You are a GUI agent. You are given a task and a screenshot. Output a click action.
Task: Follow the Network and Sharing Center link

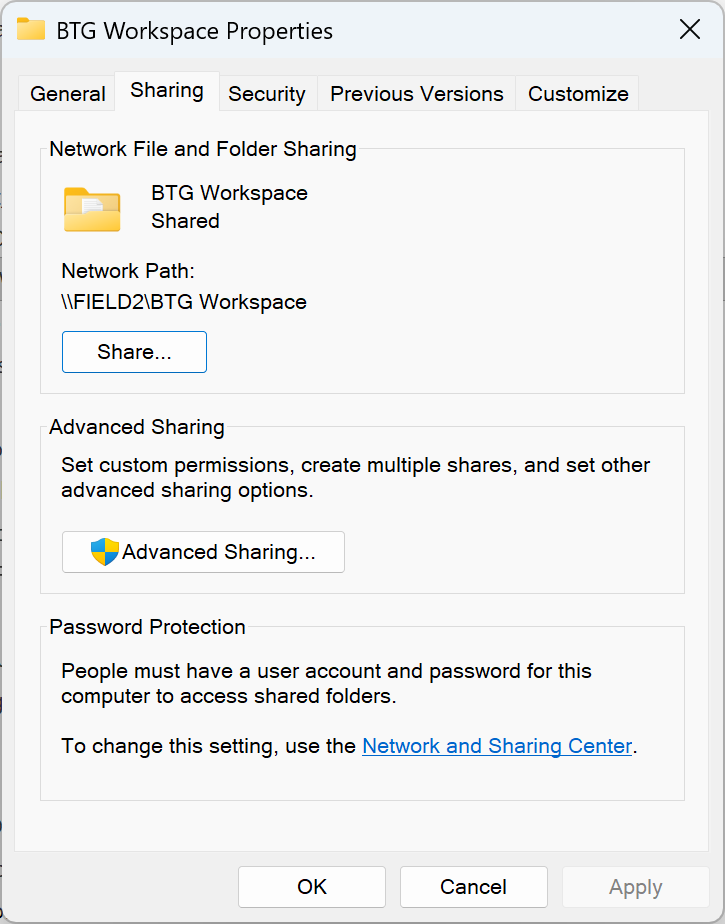tap(497, 746)
